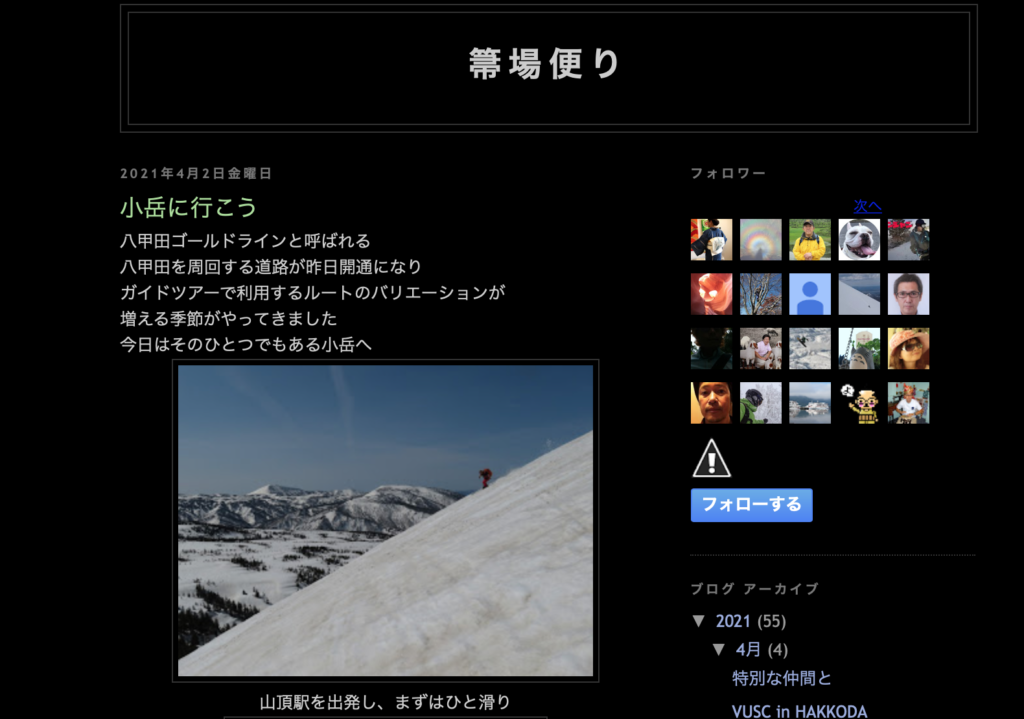The width and height of the screenshot is (1024, 719).
Task: Click the close-up face on orange follower avatar
Action: click(711, 403)
